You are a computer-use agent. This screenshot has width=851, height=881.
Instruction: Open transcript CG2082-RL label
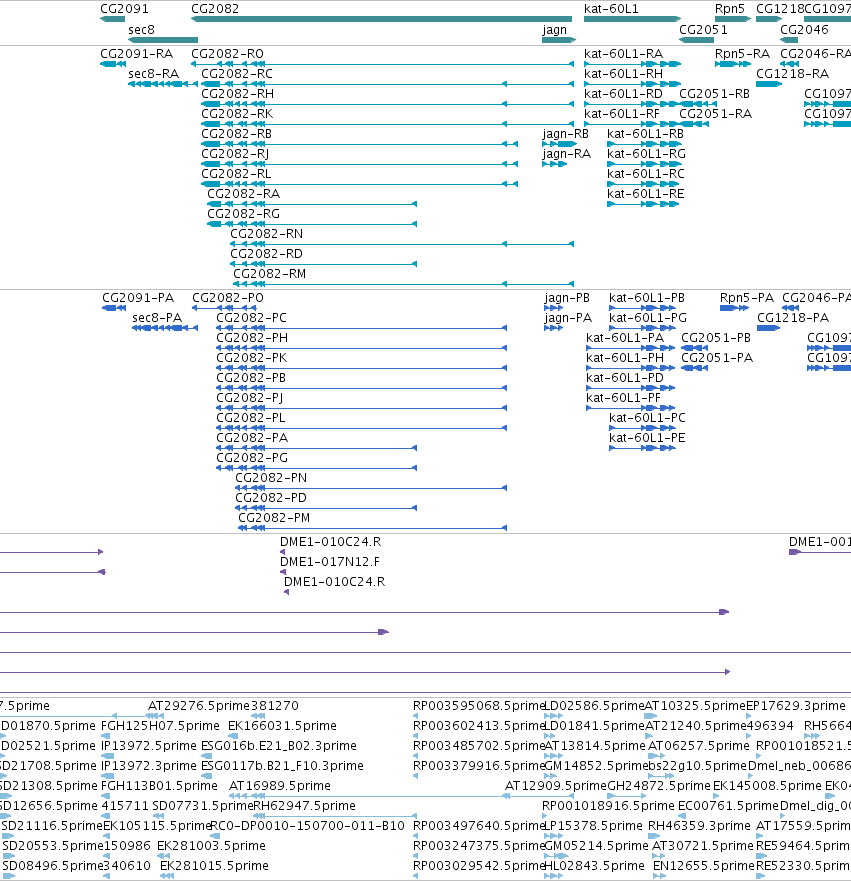click(x=236, y=174)
